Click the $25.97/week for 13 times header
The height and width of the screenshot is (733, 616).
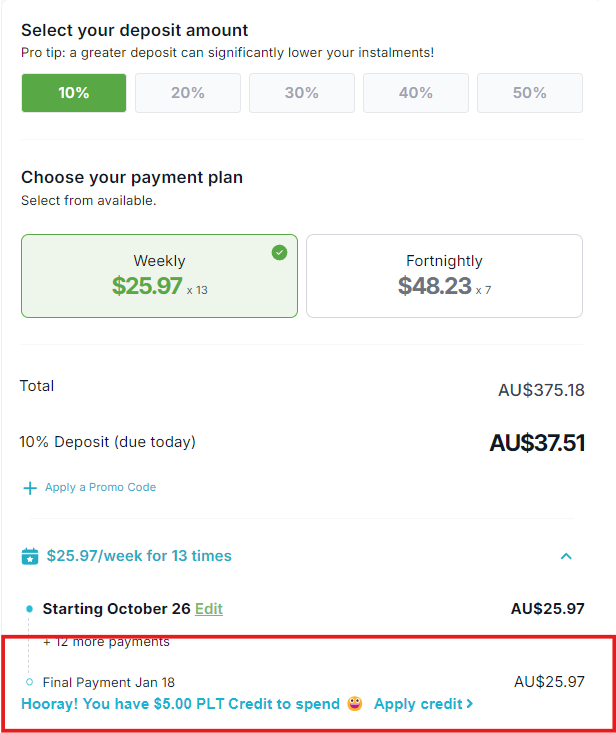point(139,556)
